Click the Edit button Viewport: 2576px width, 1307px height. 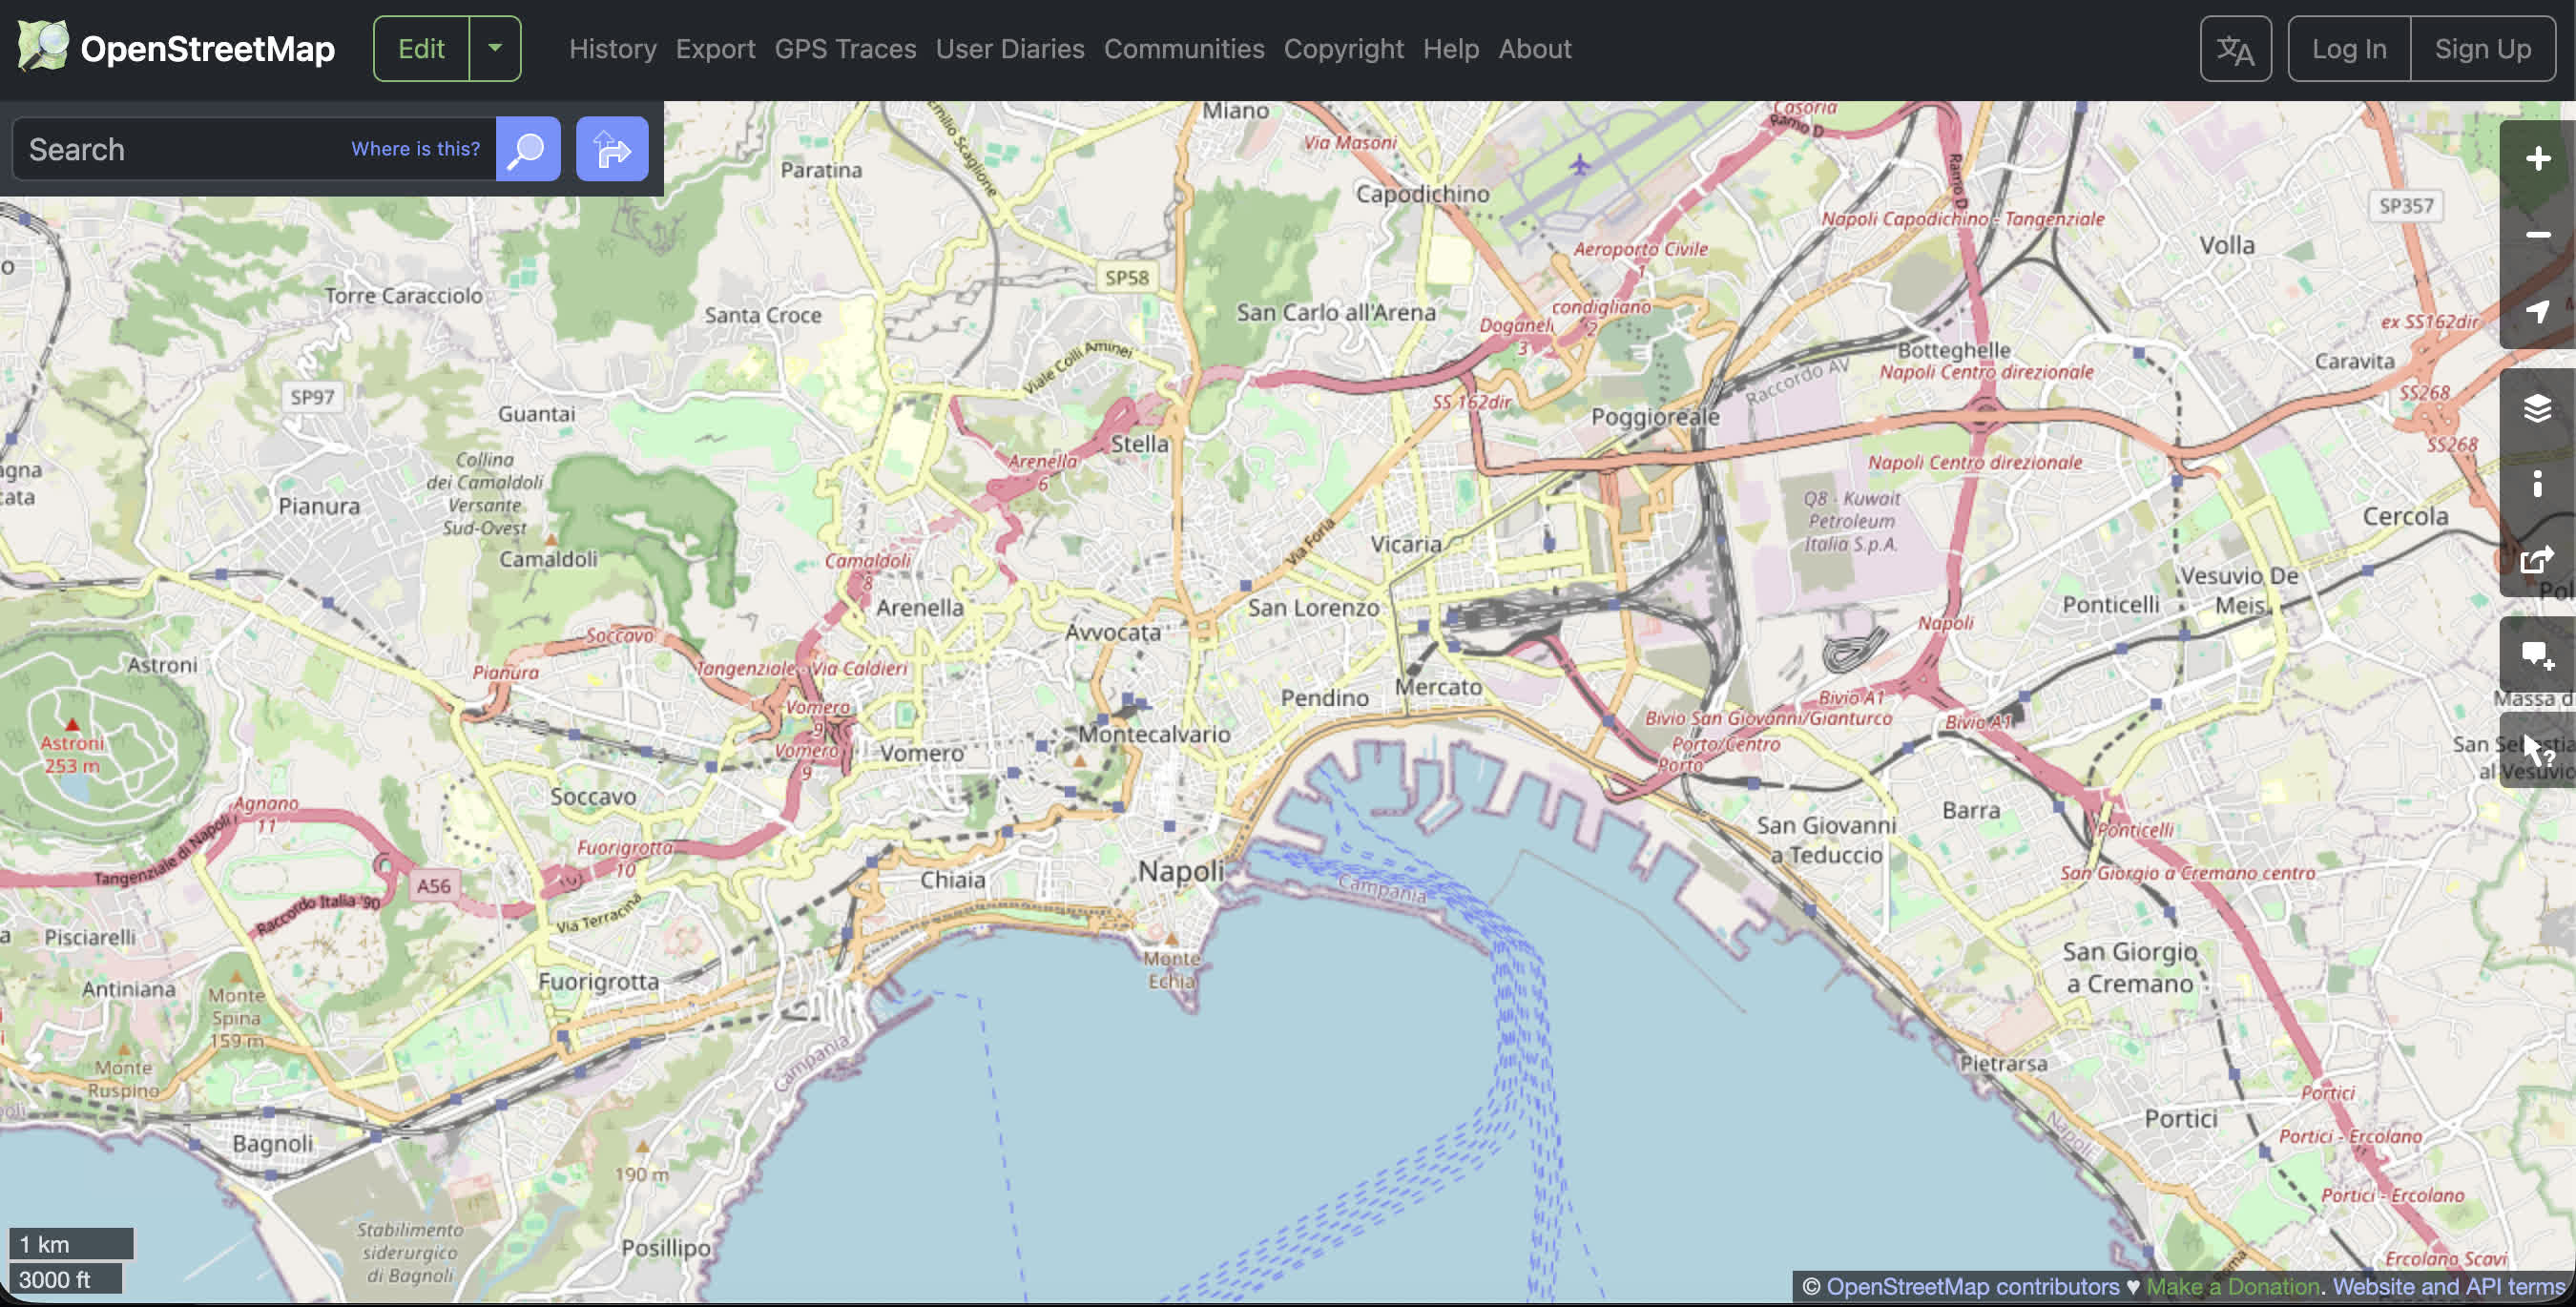pos(421,49)
